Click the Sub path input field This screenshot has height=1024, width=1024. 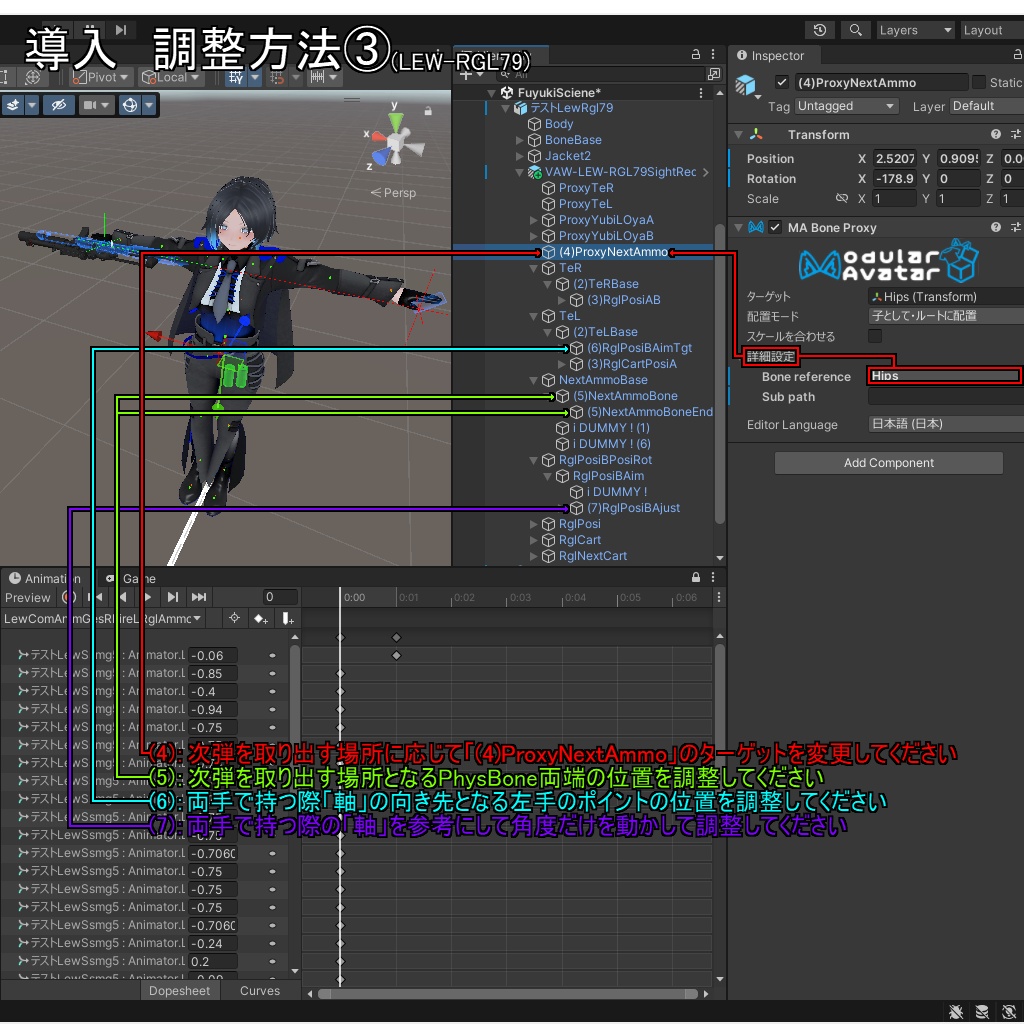coord(946,396)
